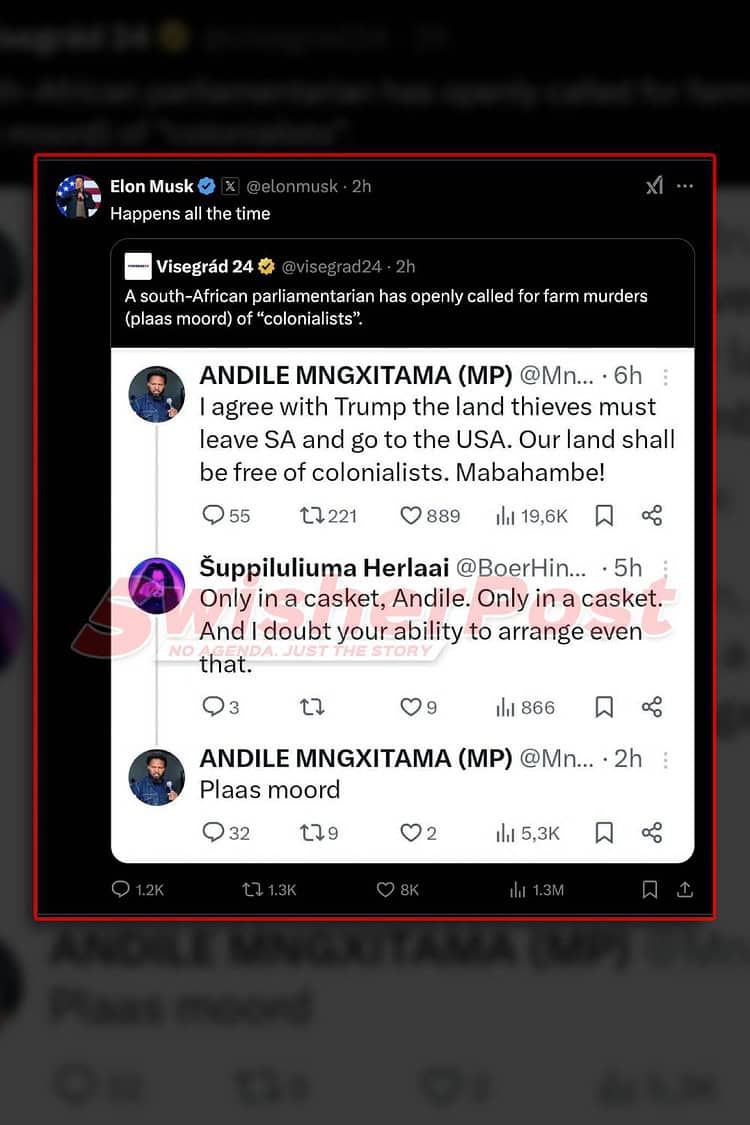Open the three-dot more menu on Musk's post
Viewport: 750px width, 1125px height.
pos(685,186)
